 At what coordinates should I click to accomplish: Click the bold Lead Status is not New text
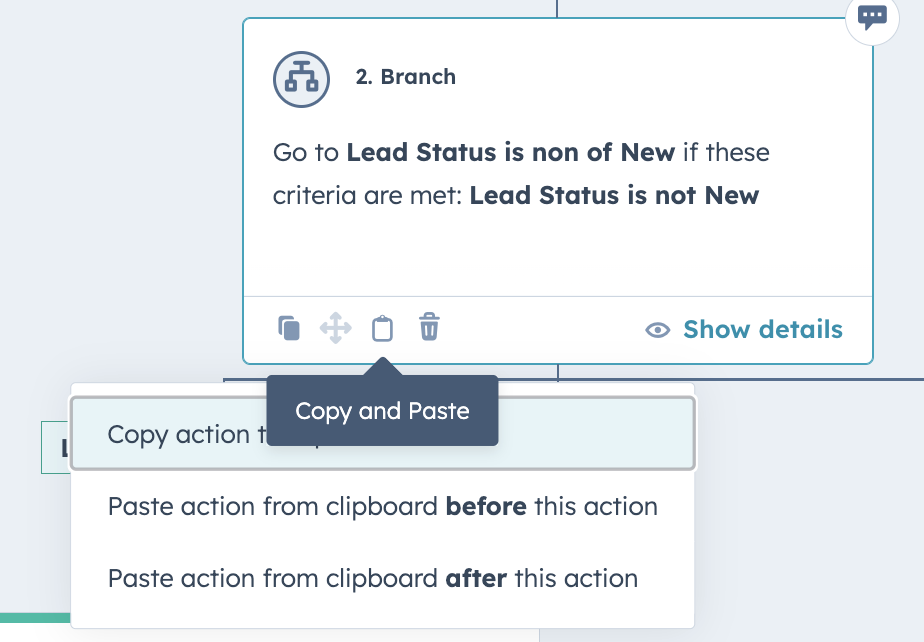click(x=614, y=195)
